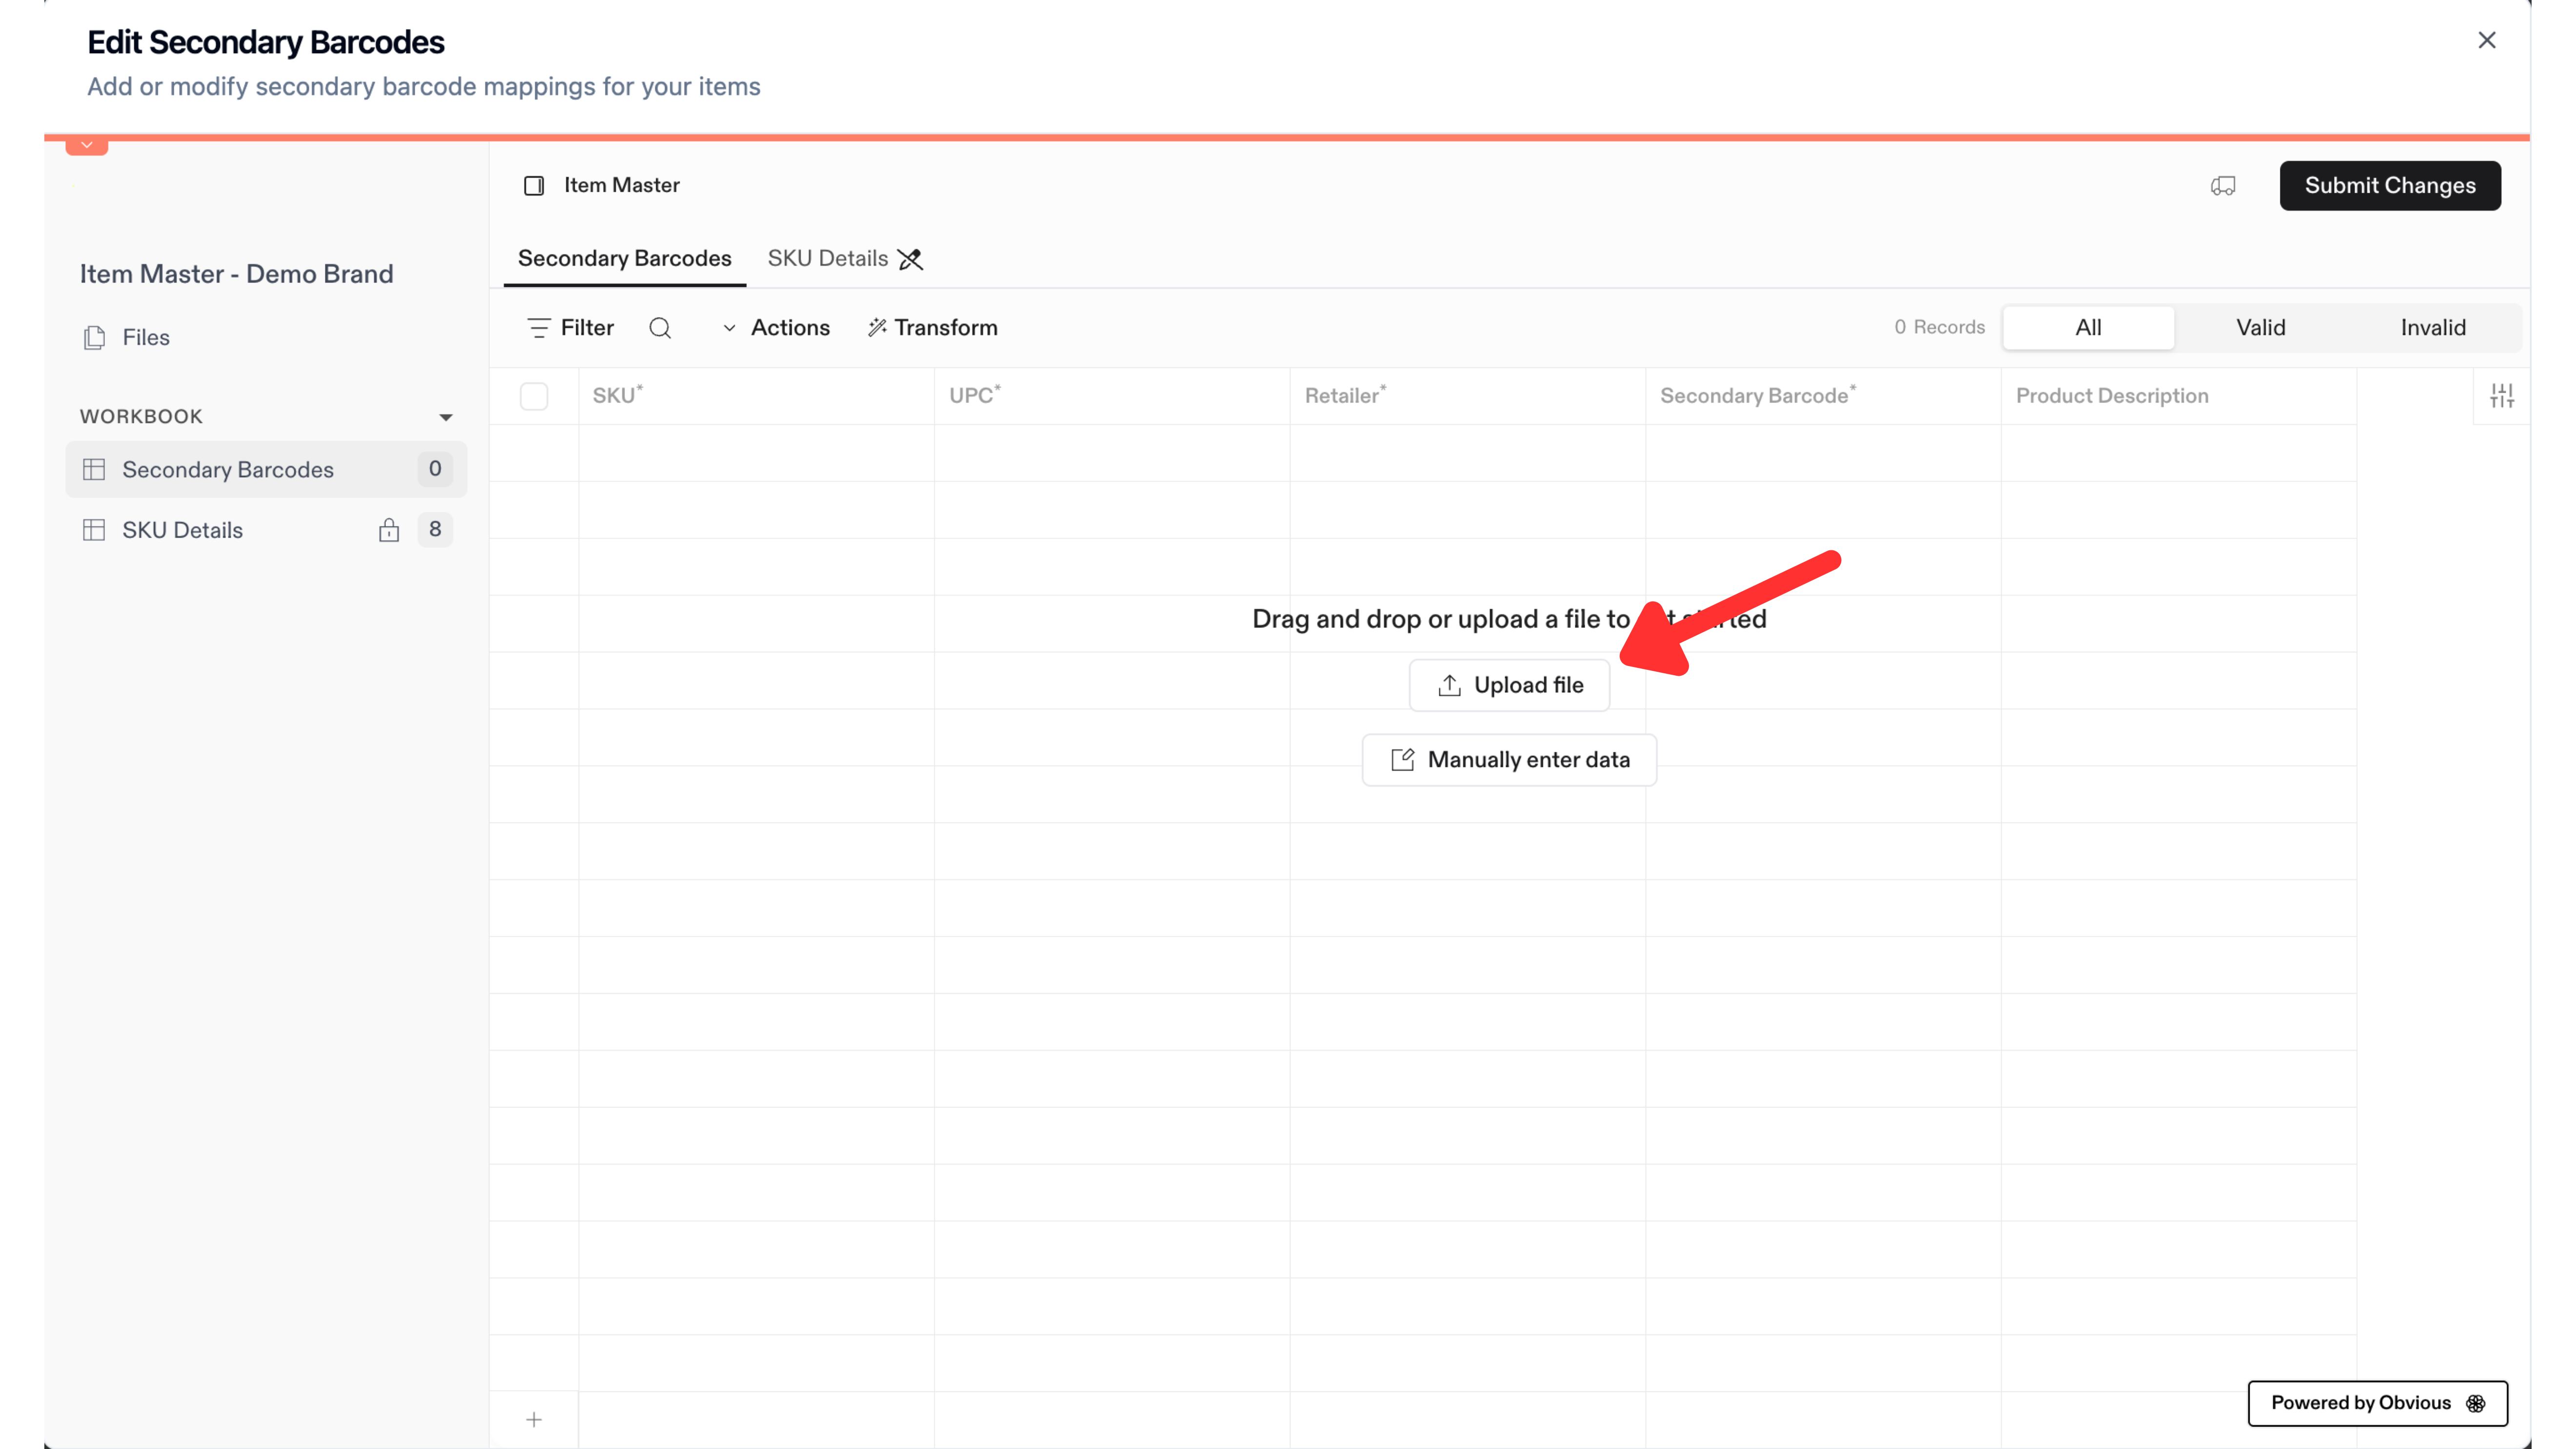Select the Valid records filter
Viewport: 2576px width, 1449px height.
point(2261,328)
